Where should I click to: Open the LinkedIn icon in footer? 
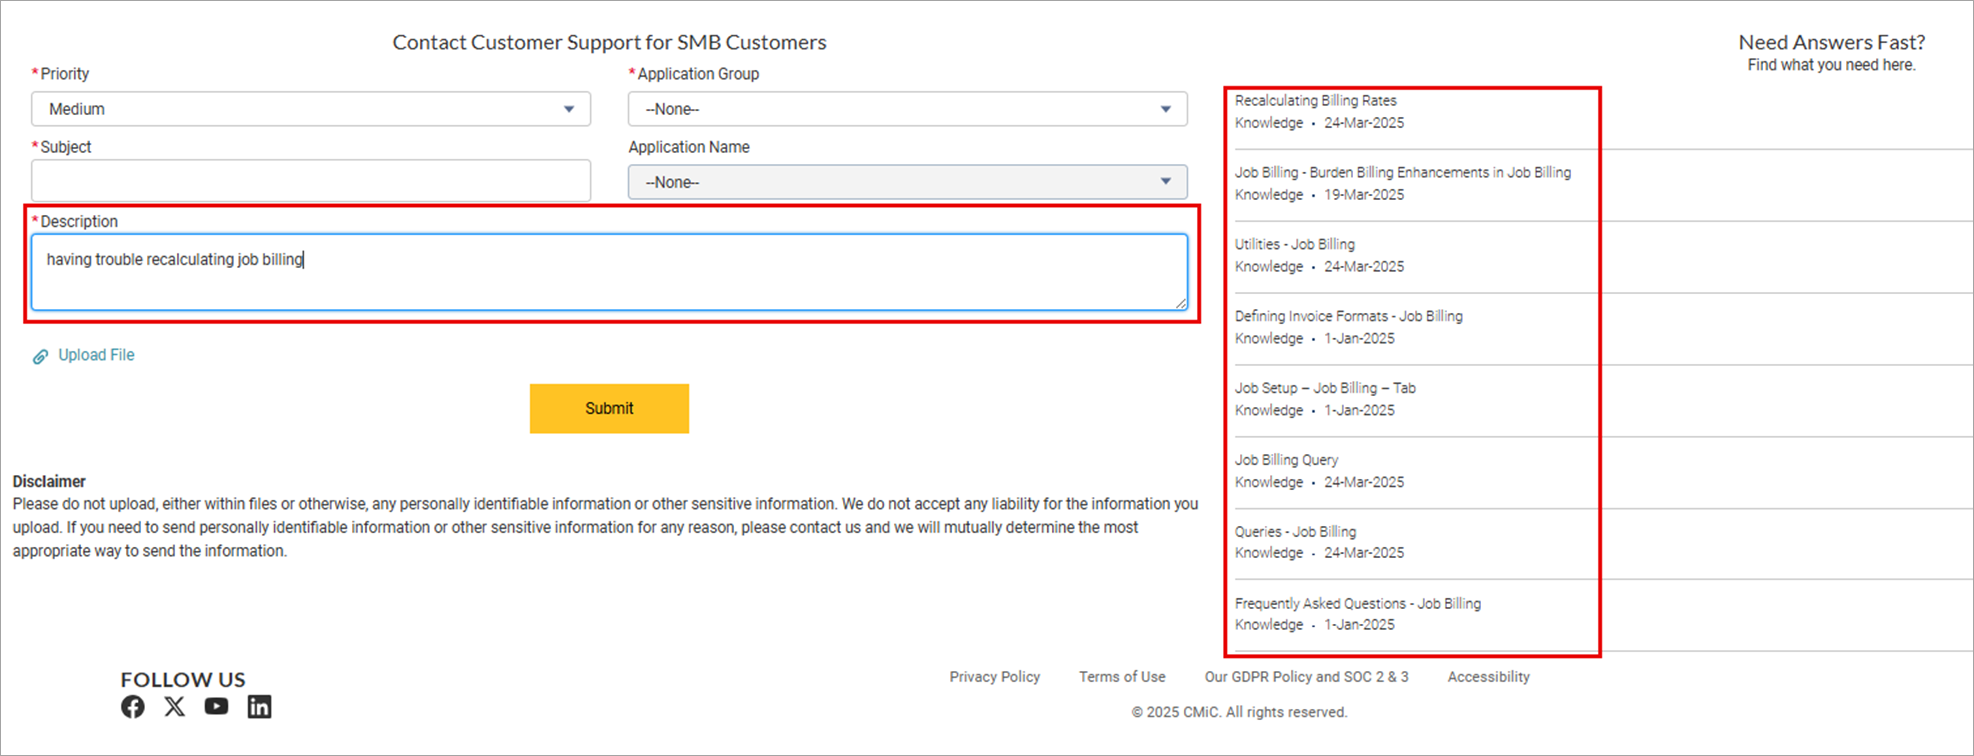pos(259,707)
